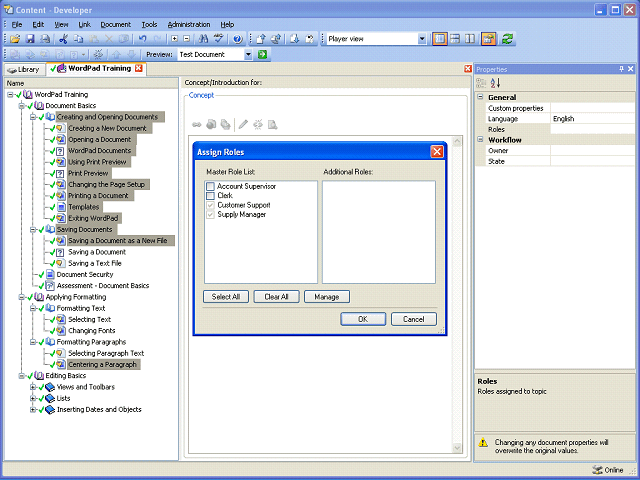Viewport: 640px width, 480px height.
Task: Select the Changing Fonts topic
Action: [91, 331]
